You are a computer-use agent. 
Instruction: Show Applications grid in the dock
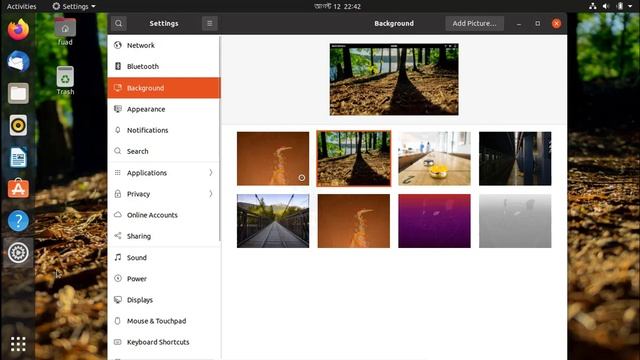(x=18, y=344)
